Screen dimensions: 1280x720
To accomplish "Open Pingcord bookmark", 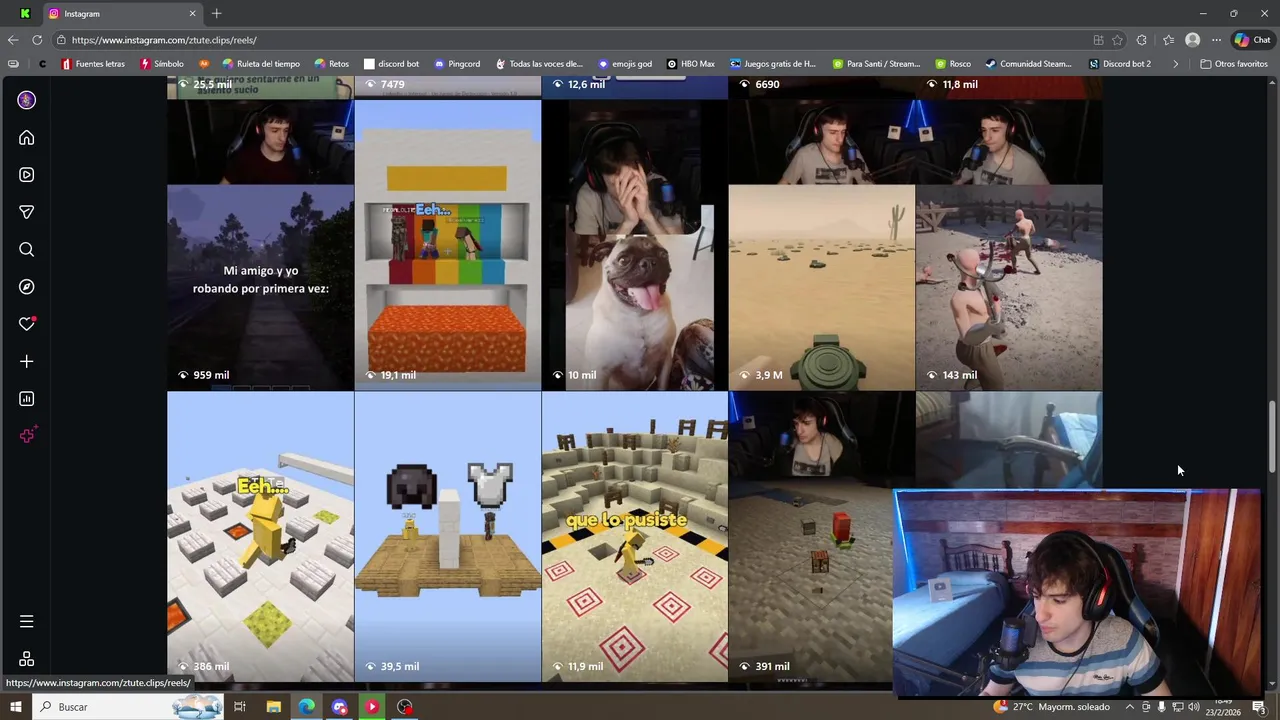I will point(457,64).
